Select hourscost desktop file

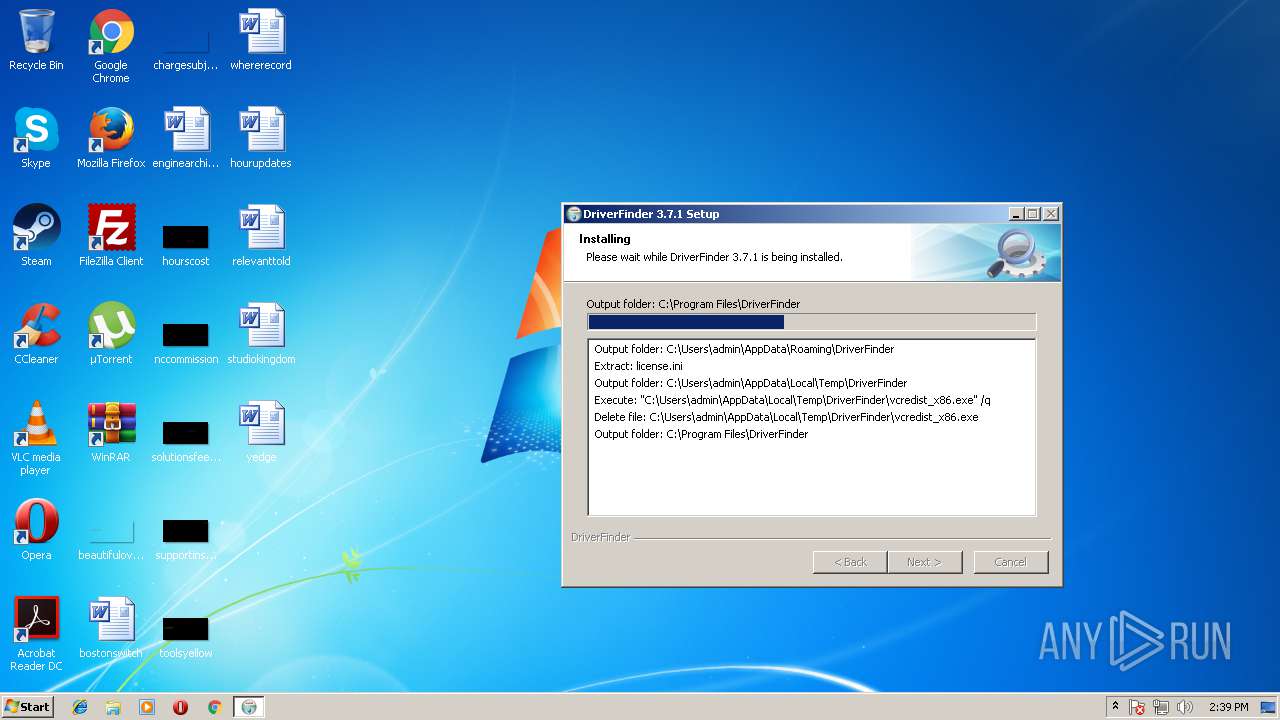[x=185, y=244]
